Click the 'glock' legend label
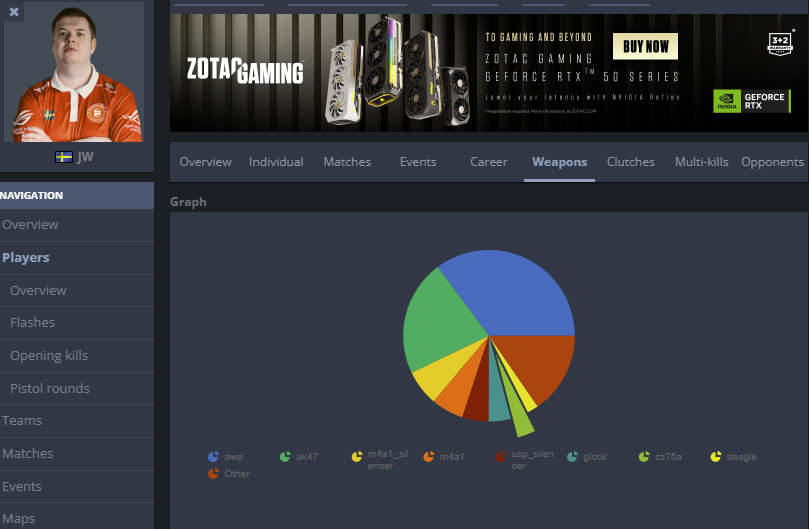The height and width of the screenshot is (529, 809). [595, 457]
